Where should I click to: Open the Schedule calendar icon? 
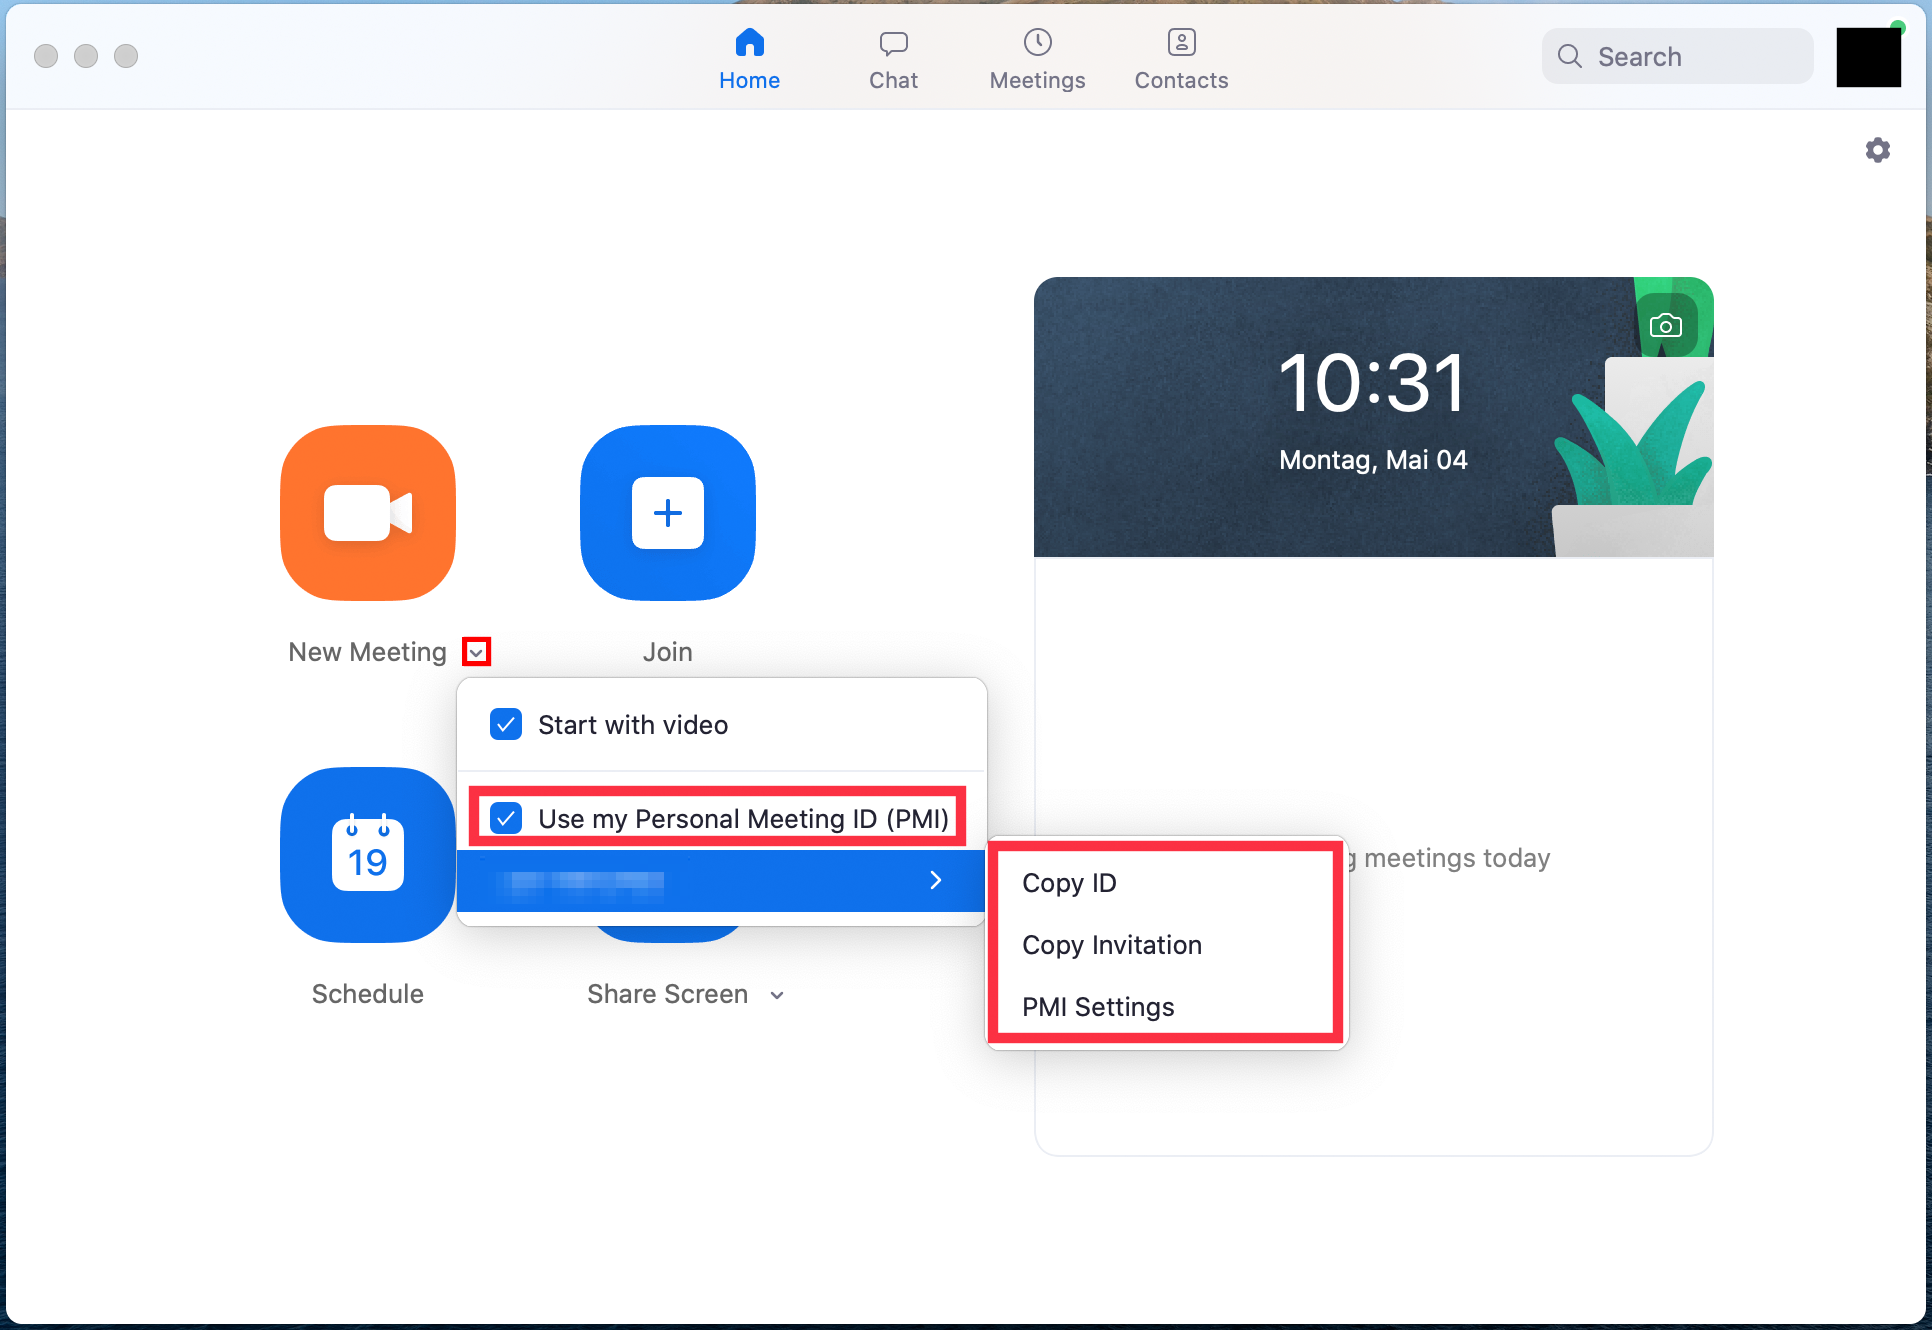tap(368, 855)
